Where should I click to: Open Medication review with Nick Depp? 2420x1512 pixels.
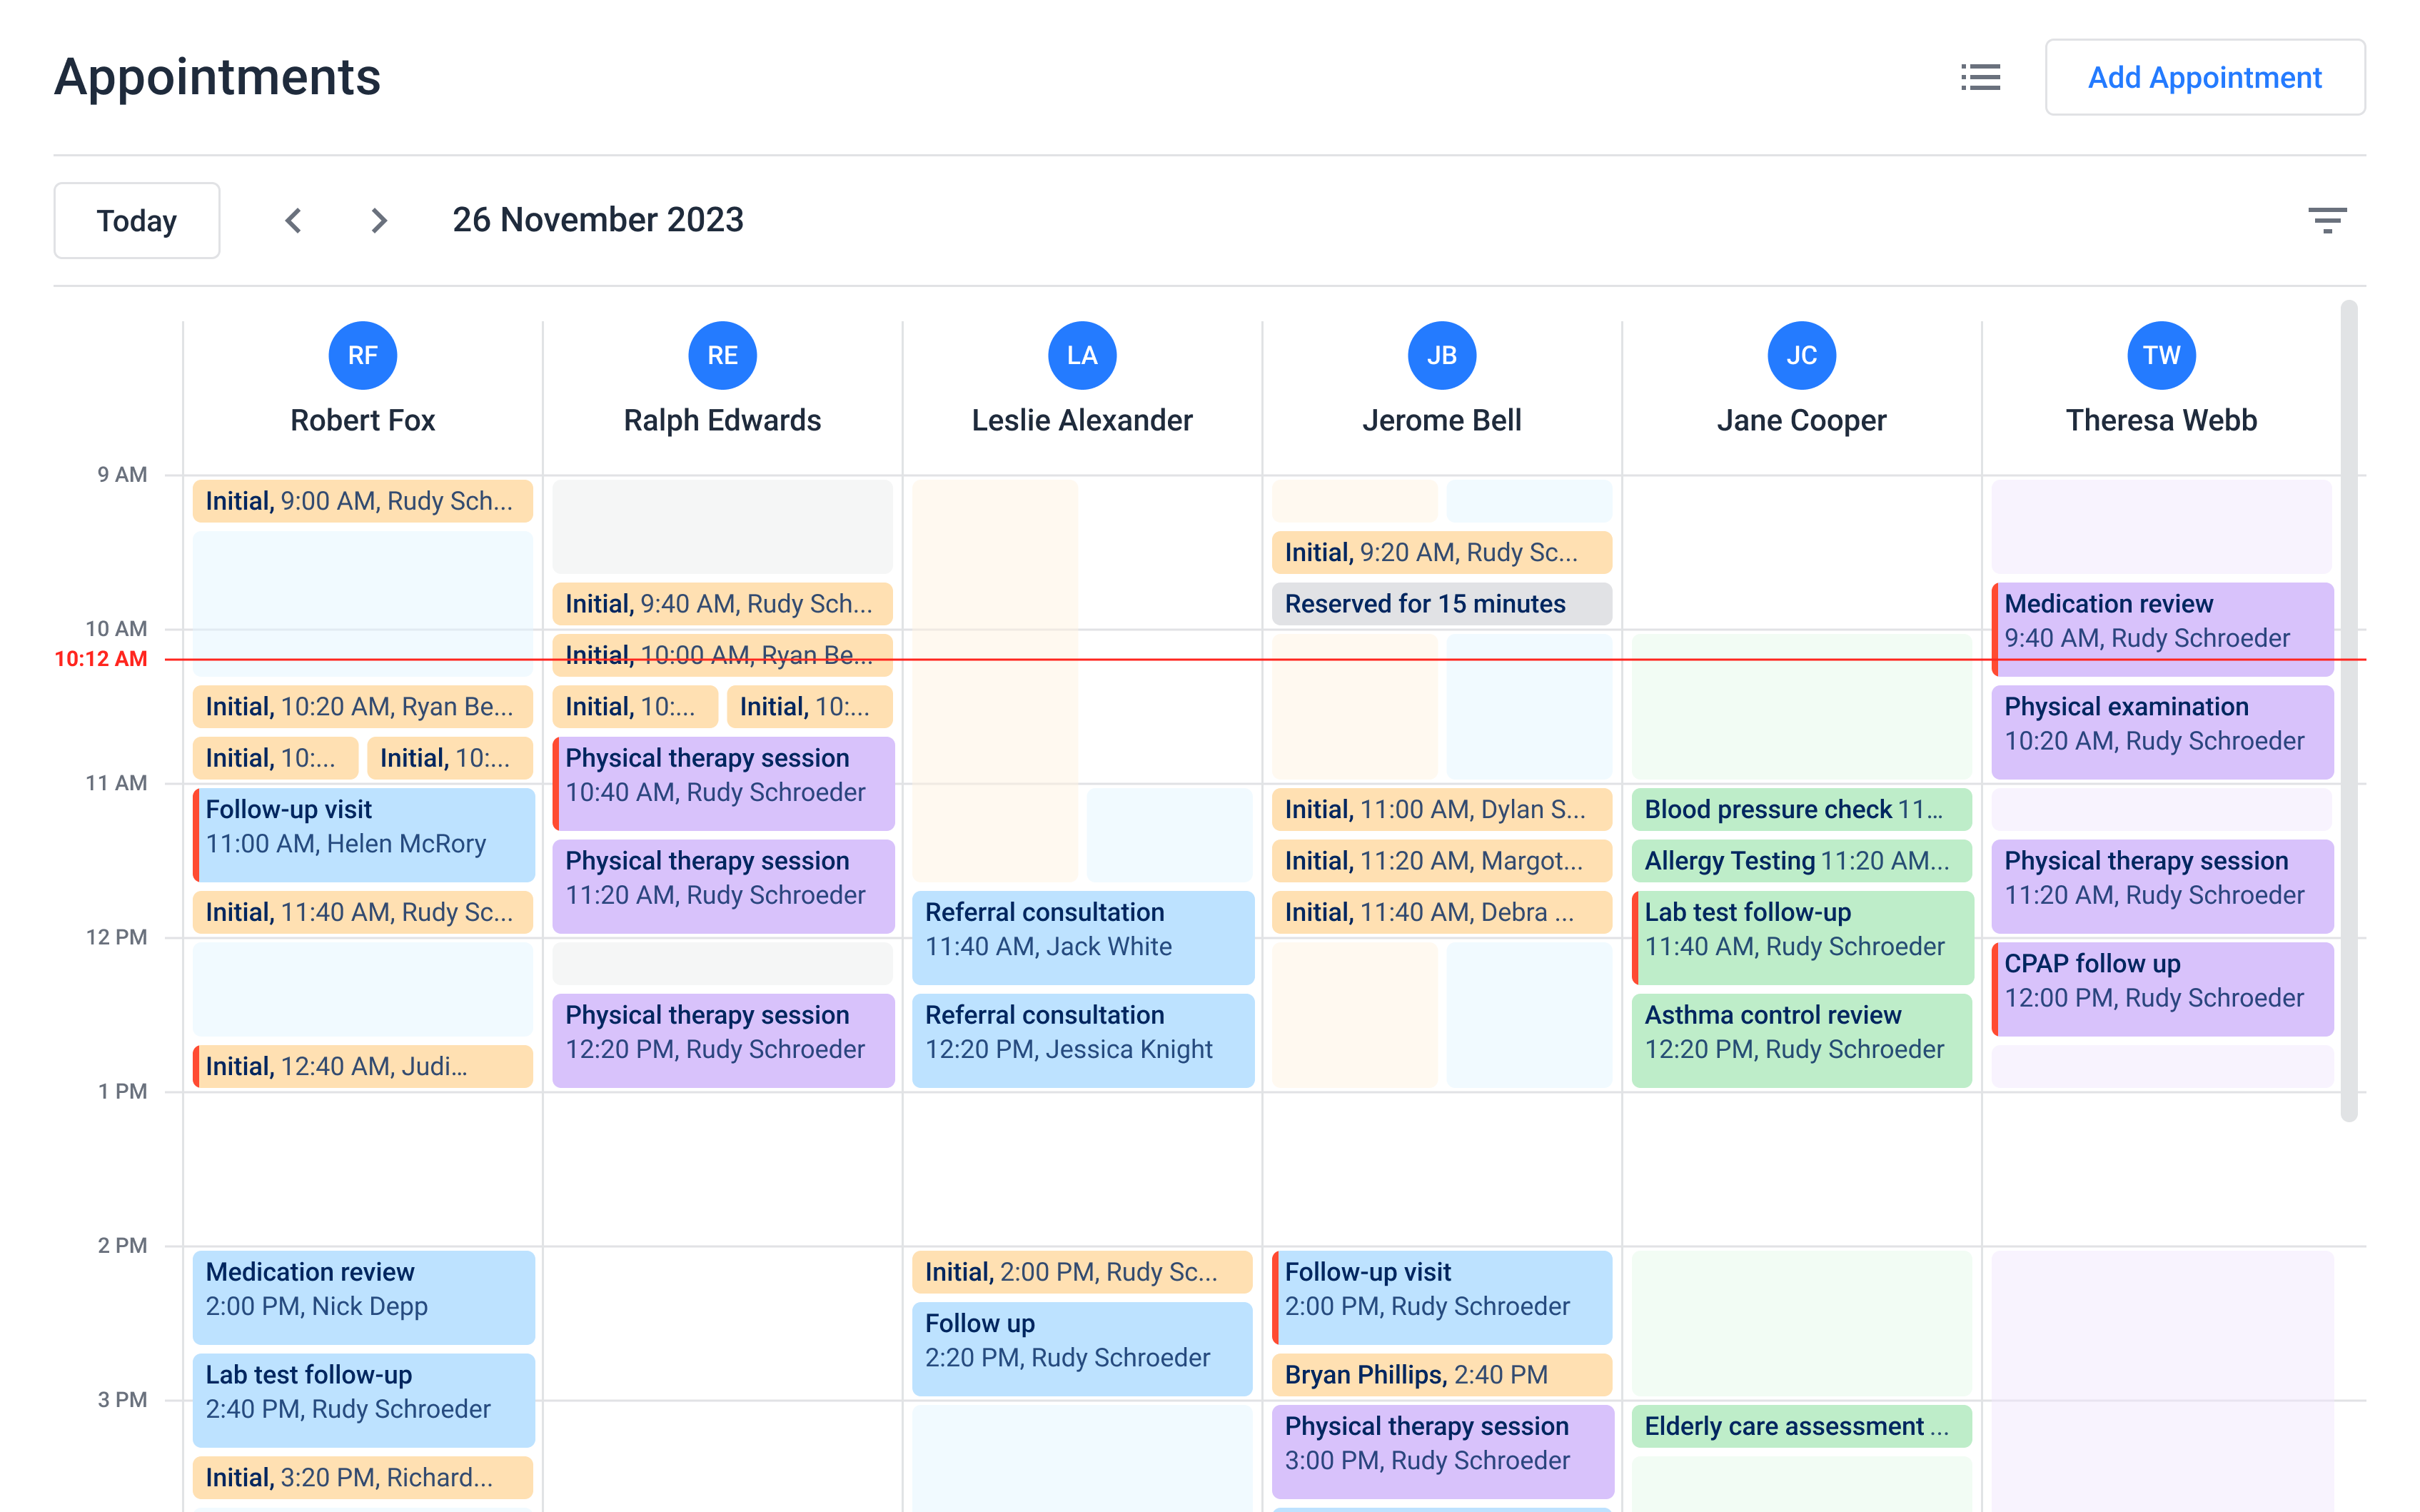click(x=364, y=1297)
